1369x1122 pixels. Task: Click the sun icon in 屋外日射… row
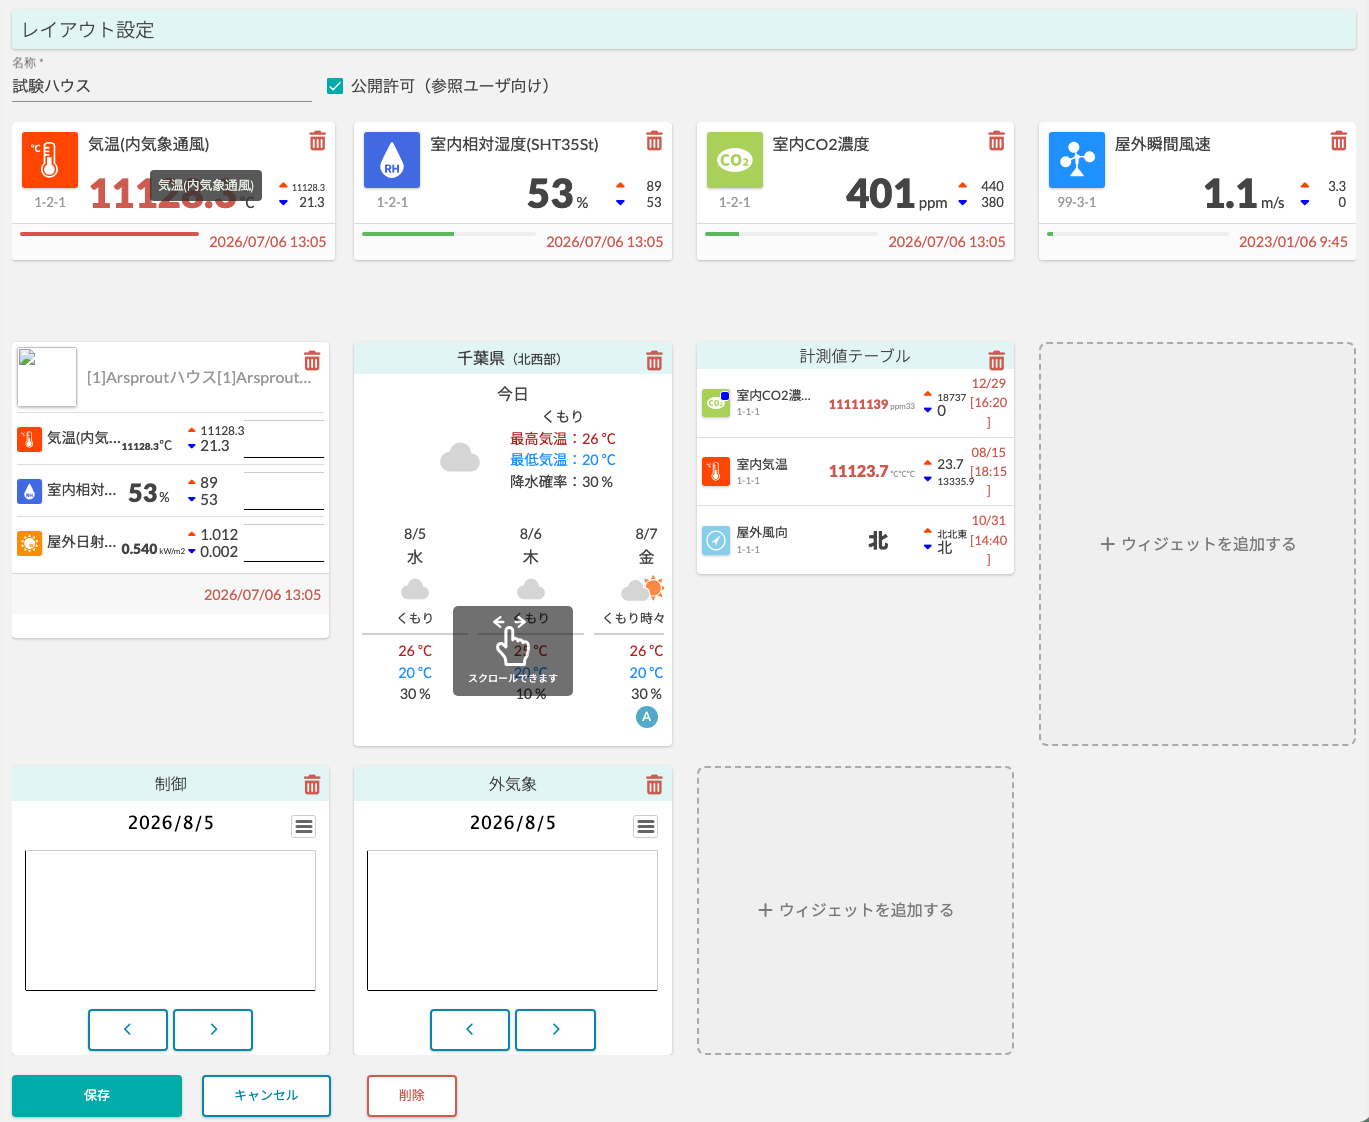[x=29, y=543]
